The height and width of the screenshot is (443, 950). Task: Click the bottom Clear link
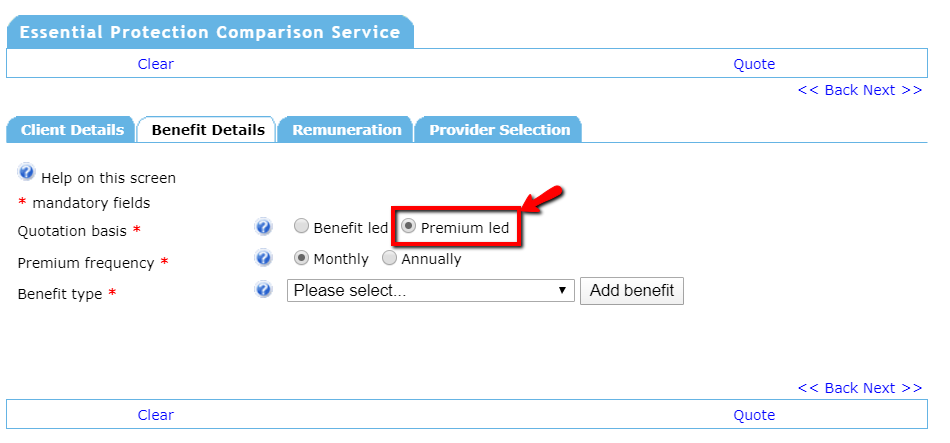(x=155, y=415)
